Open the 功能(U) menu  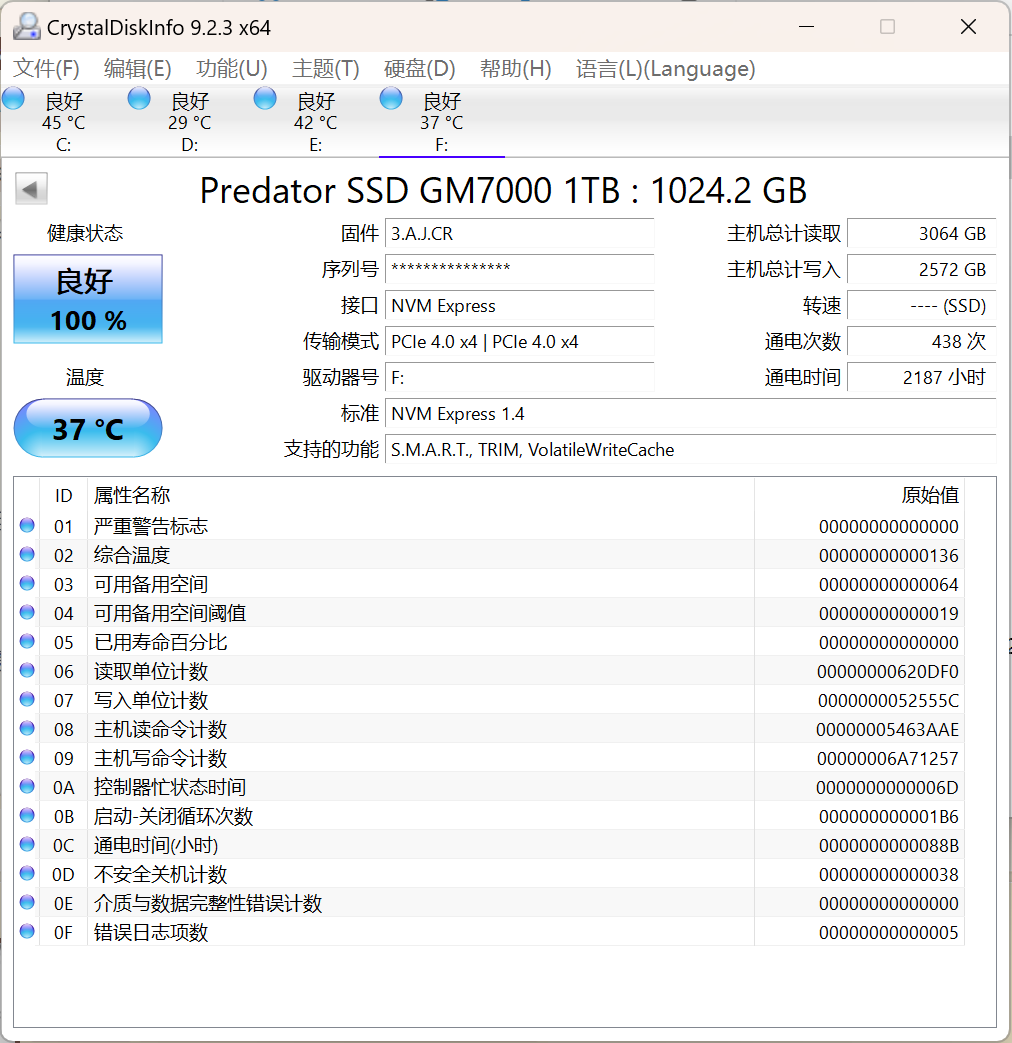[x=231, y=69]
